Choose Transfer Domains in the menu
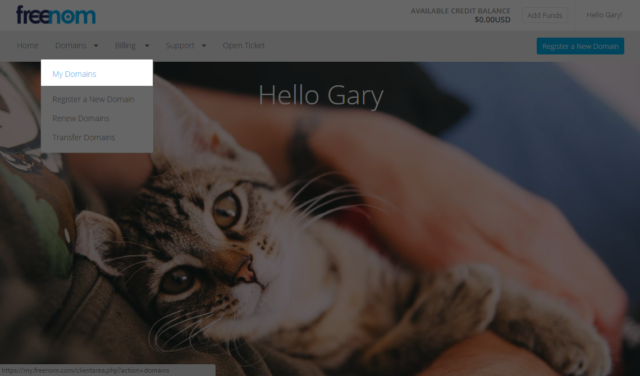Image resolution: width=640 pixels, height=376 pixels. pyautogui.click(x=84, y=138)
